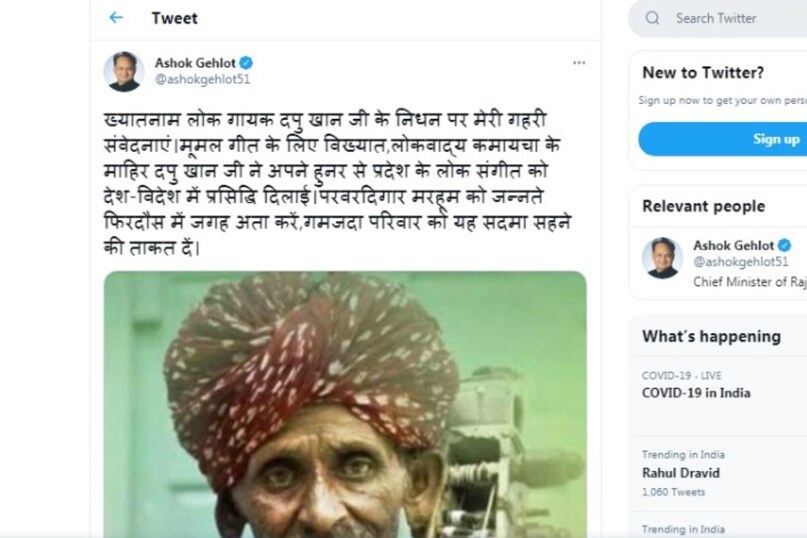Open Ashok Gehlot name in Relevant people
This screenshot has height=538, width=807.
click(734, 245)
